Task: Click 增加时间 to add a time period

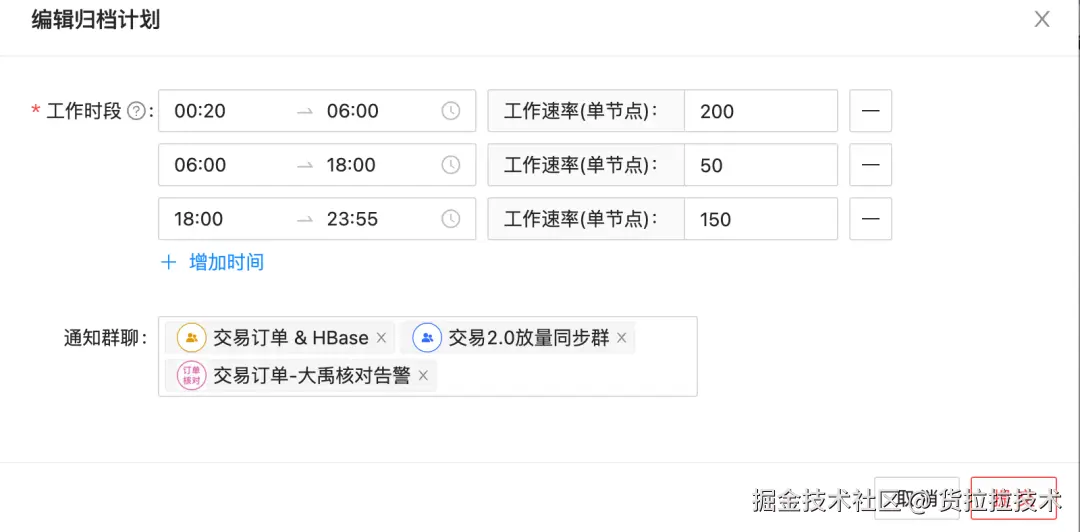Action: coord(213,263)
